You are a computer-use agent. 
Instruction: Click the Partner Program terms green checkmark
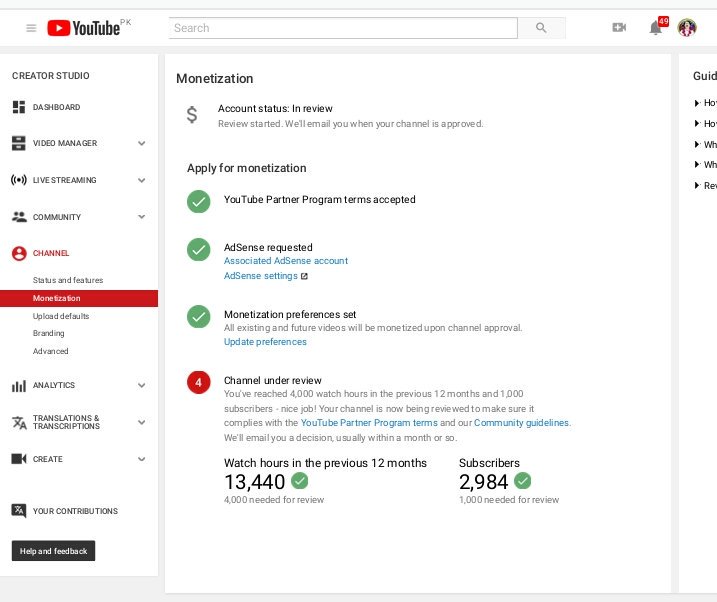click(x=198, y=202)
